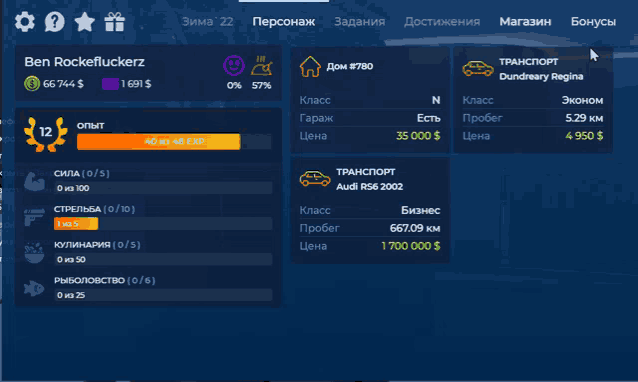Open the gift box icon
This screenshot has height=382, width=638.
115,22
